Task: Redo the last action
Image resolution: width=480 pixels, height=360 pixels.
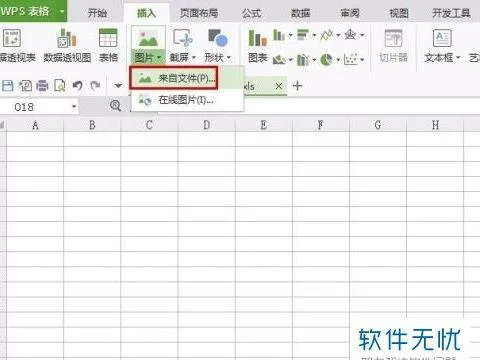Action: (95, 86)
